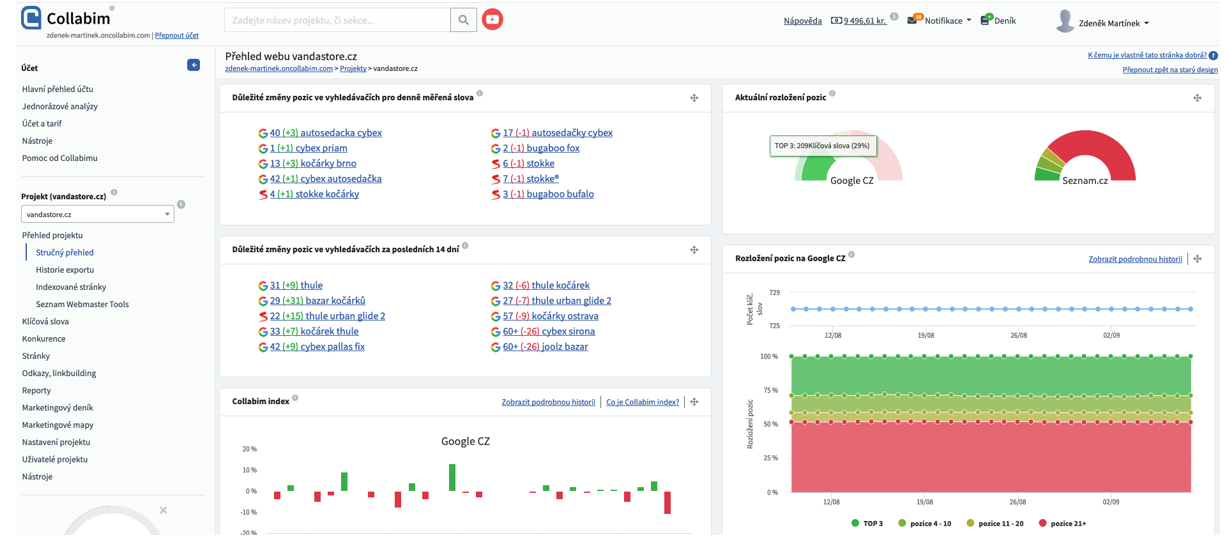Click info icon beside Aktuální rozložení pozic
Image resolution: width=1228 pixels, height=557 pixels.
(832, 94)
